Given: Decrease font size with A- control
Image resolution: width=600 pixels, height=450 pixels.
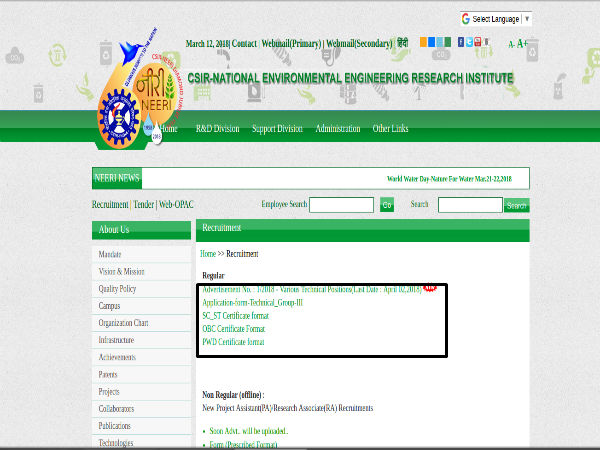Looking at the screenshot, I should [512, 44].
